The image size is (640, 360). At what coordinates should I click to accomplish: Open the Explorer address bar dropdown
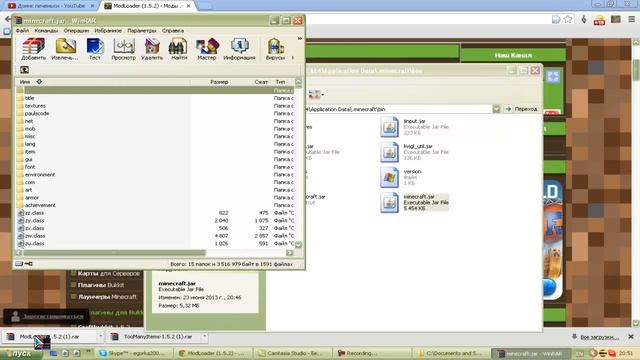click(496, 109)
